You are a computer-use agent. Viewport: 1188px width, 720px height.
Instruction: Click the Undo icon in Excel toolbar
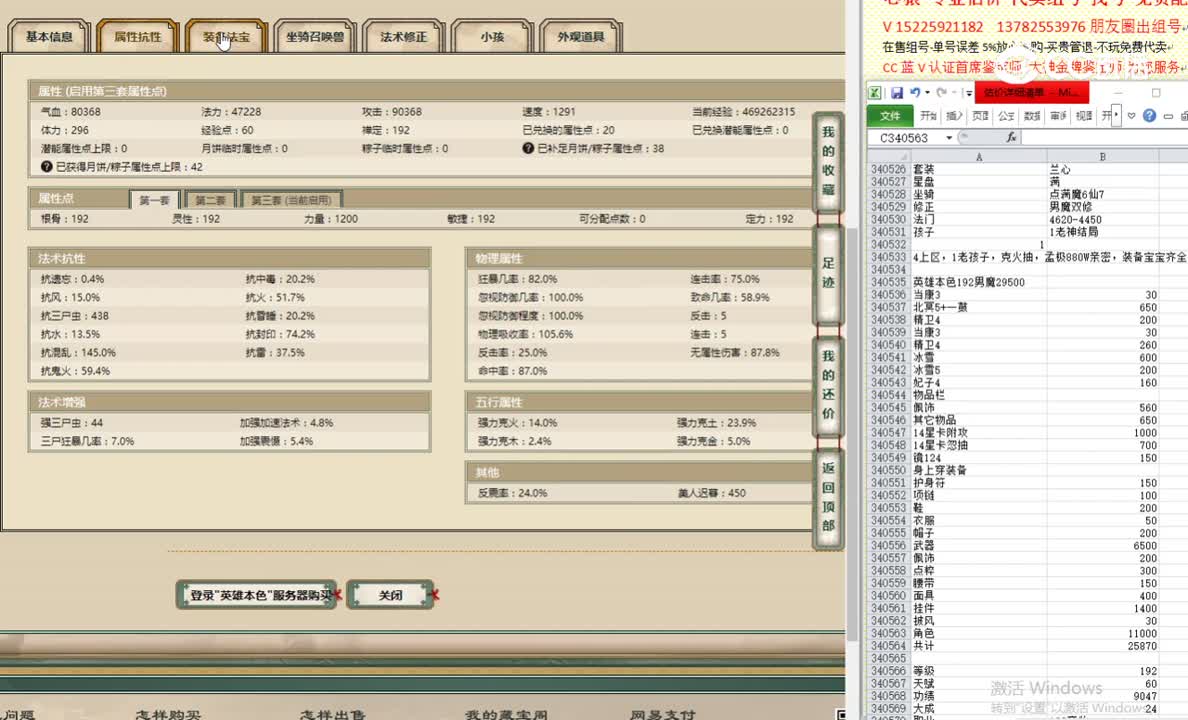click(915, 93)
